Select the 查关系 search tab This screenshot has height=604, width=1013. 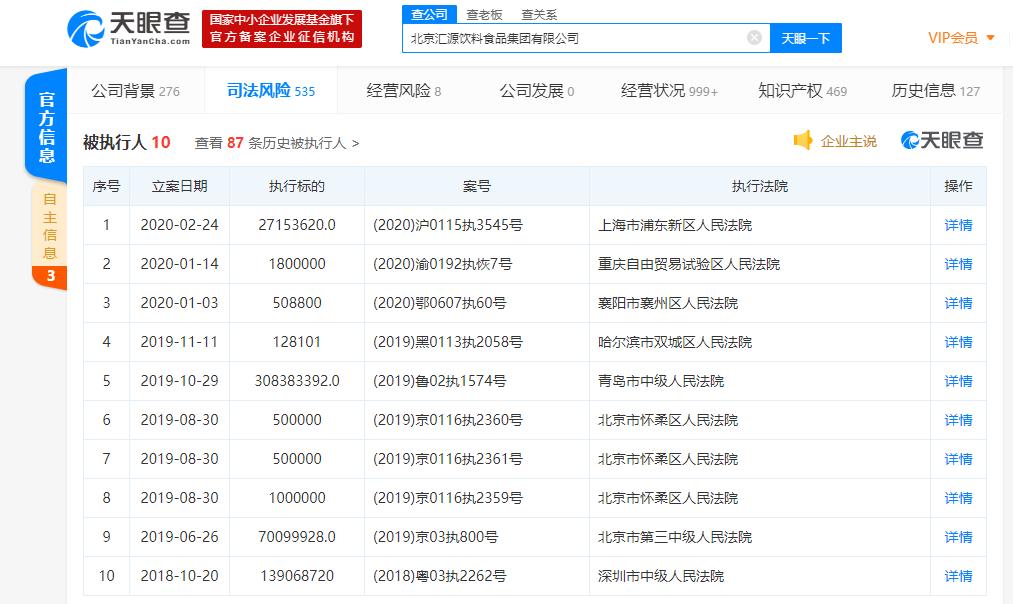point(539,14)
